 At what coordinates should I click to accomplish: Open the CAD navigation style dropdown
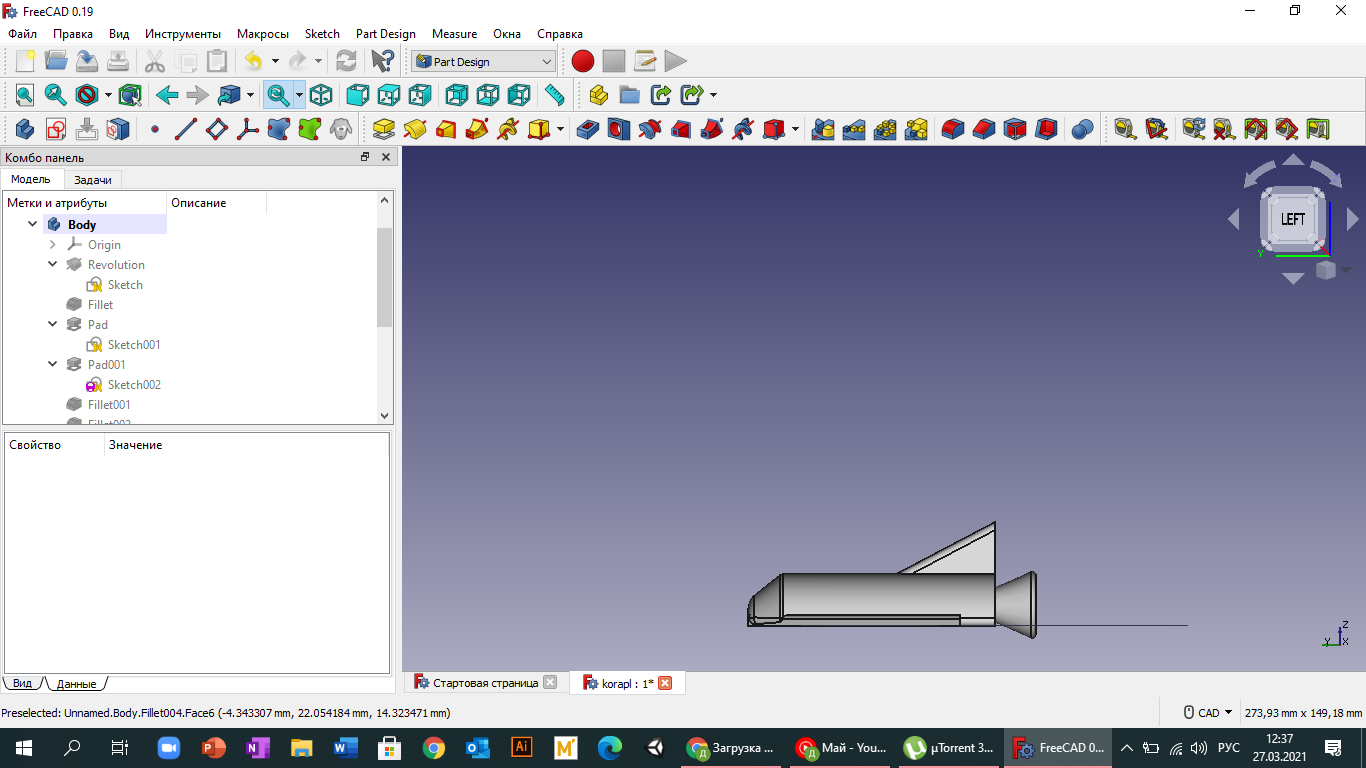[1208, 713]
